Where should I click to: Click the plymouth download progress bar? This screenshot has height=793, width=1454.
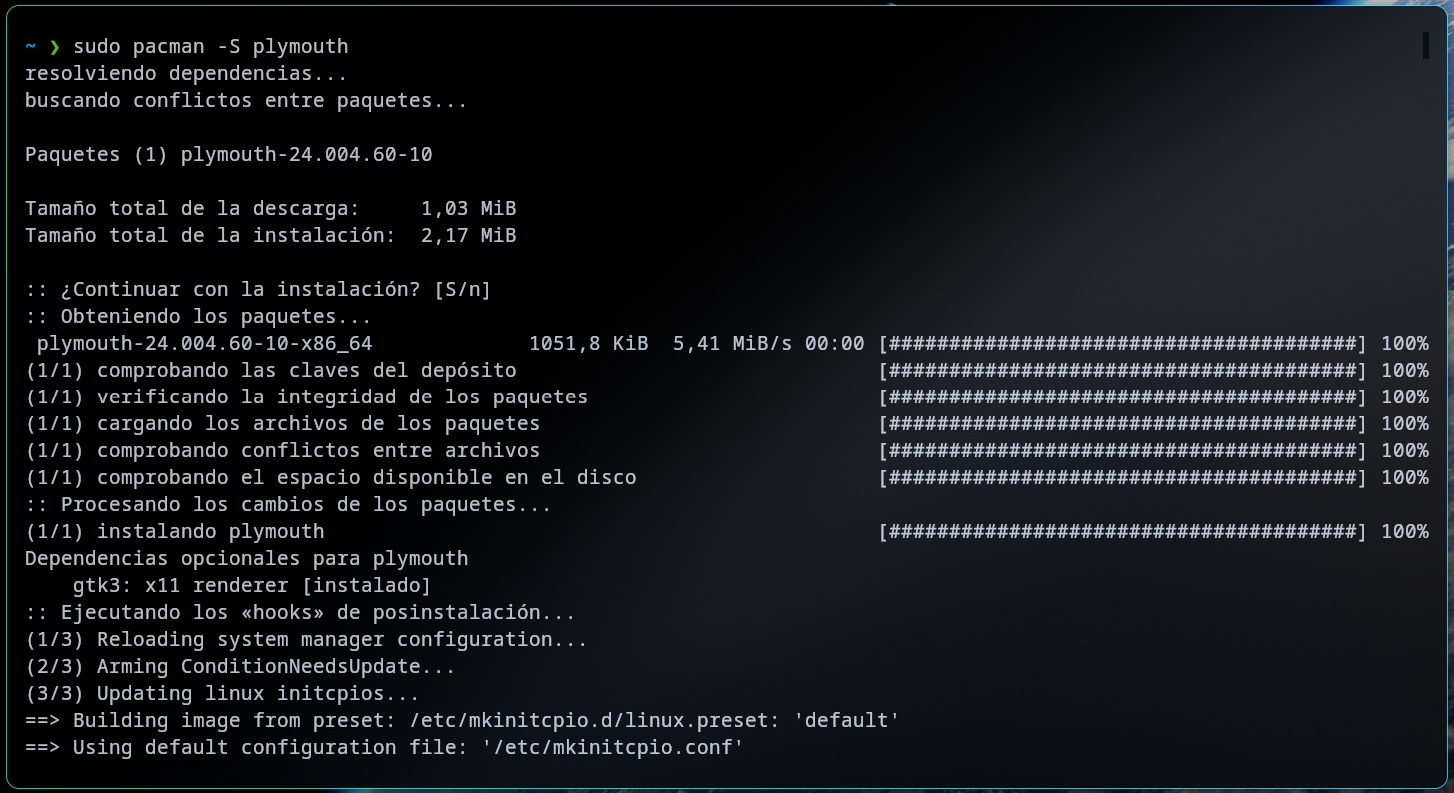pos(1122,343)
